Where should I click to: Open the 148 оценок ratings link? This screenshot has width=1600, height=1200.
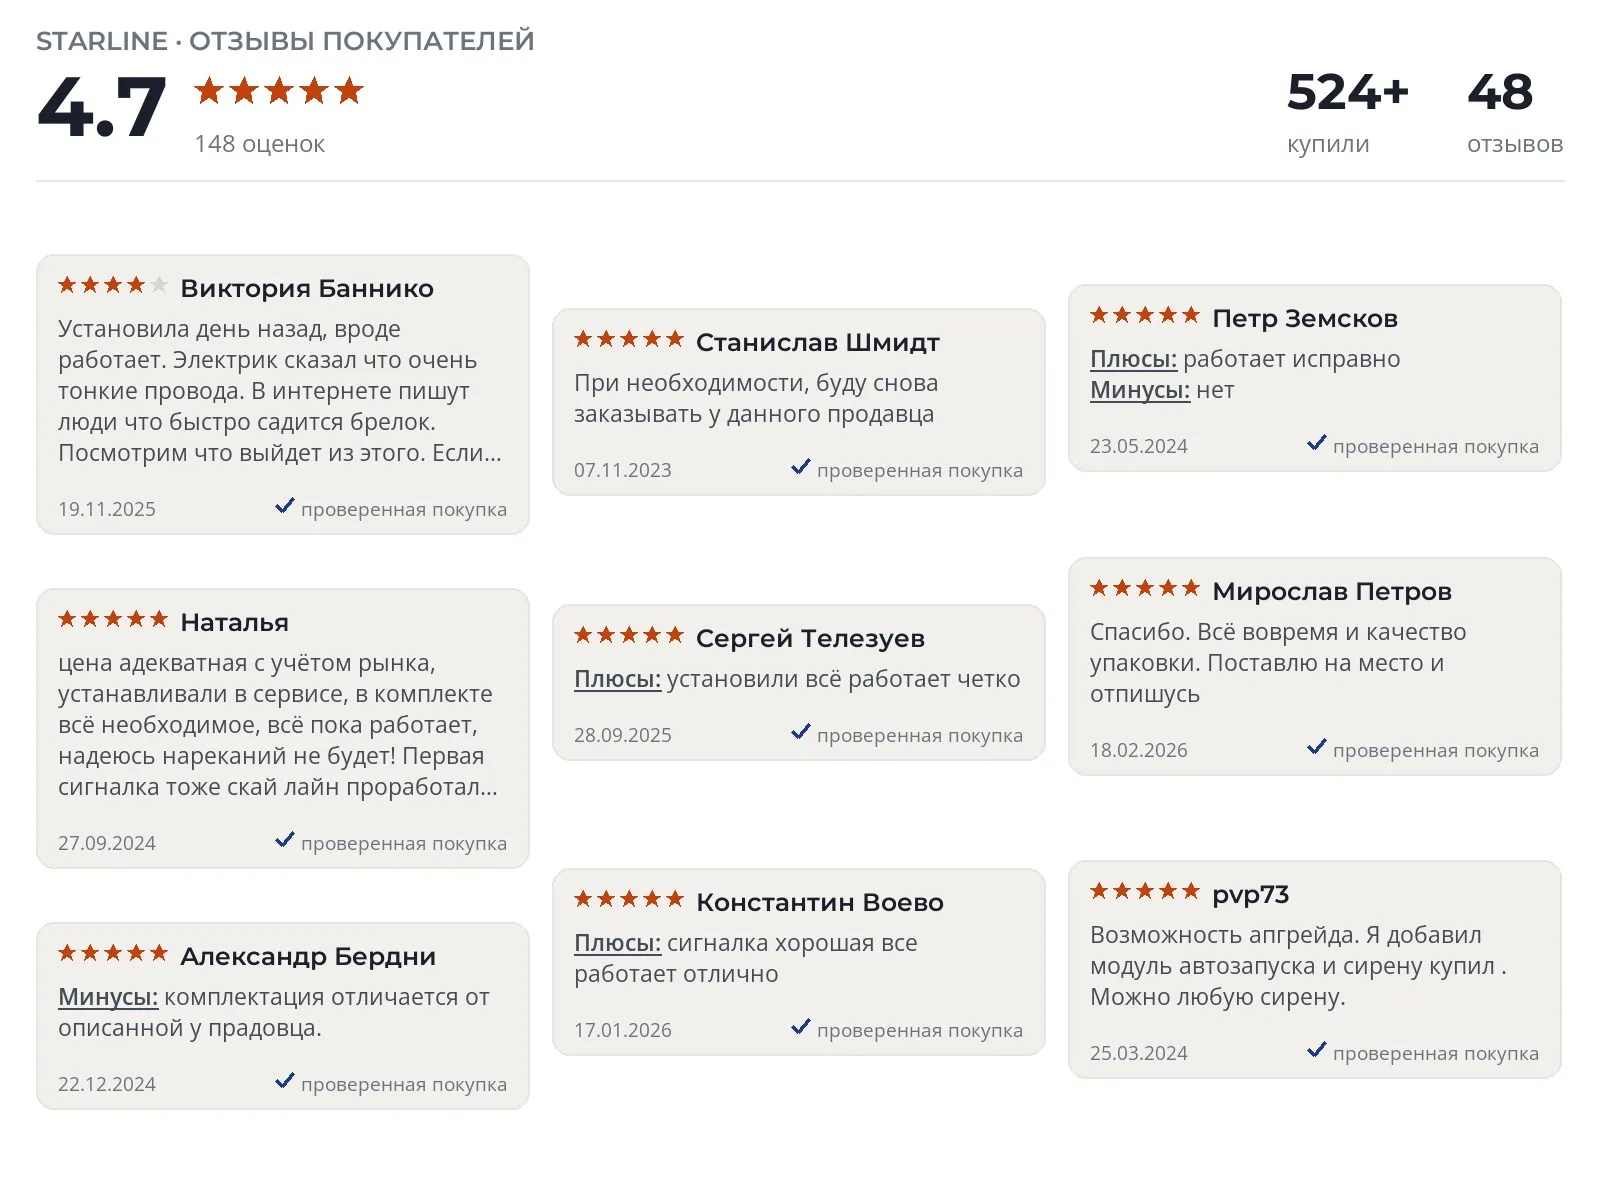260,144
